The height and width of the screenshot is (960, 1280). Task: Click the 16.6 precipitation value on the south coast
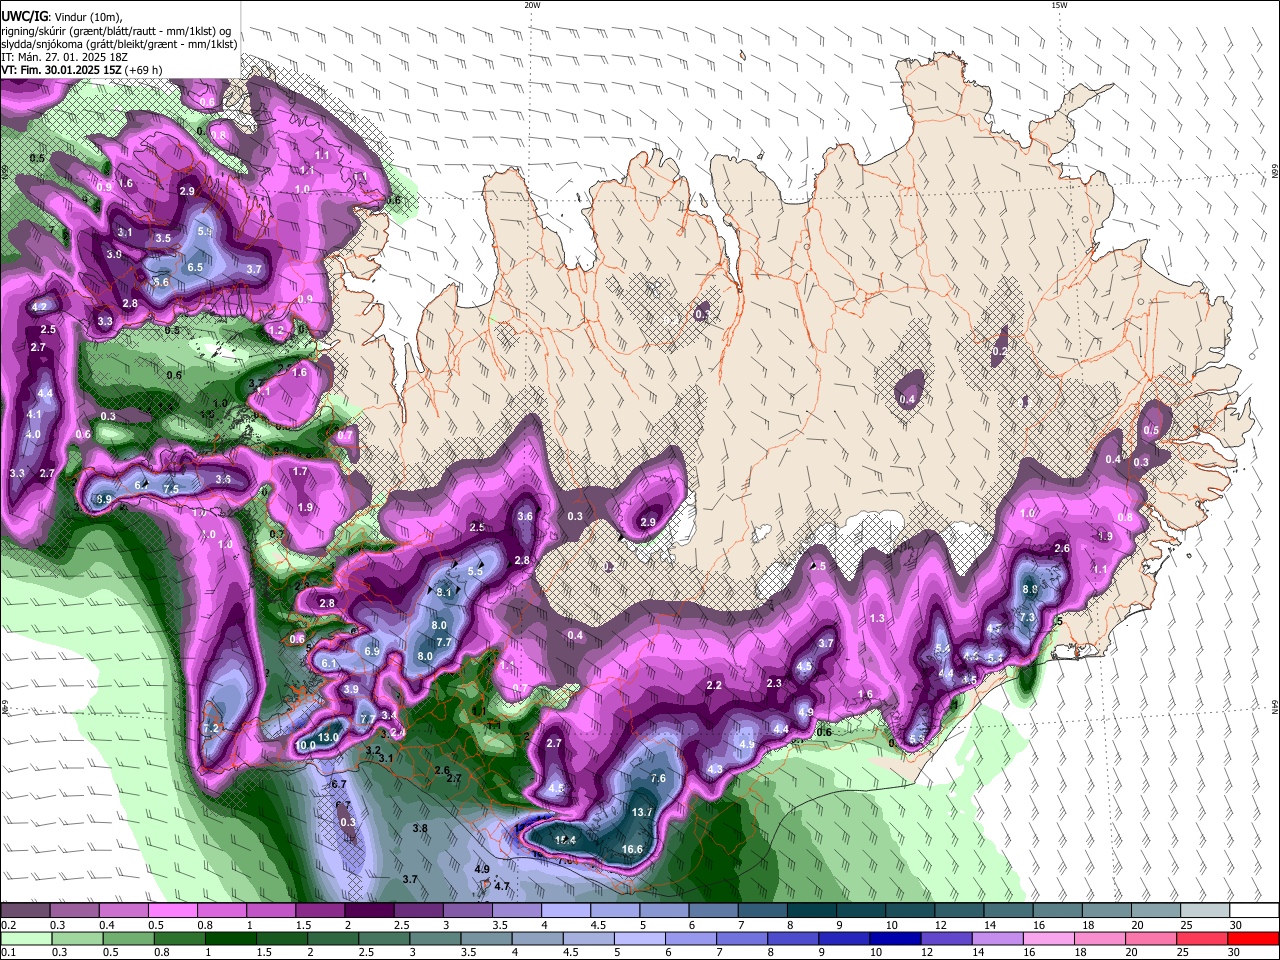click(632, 849)
